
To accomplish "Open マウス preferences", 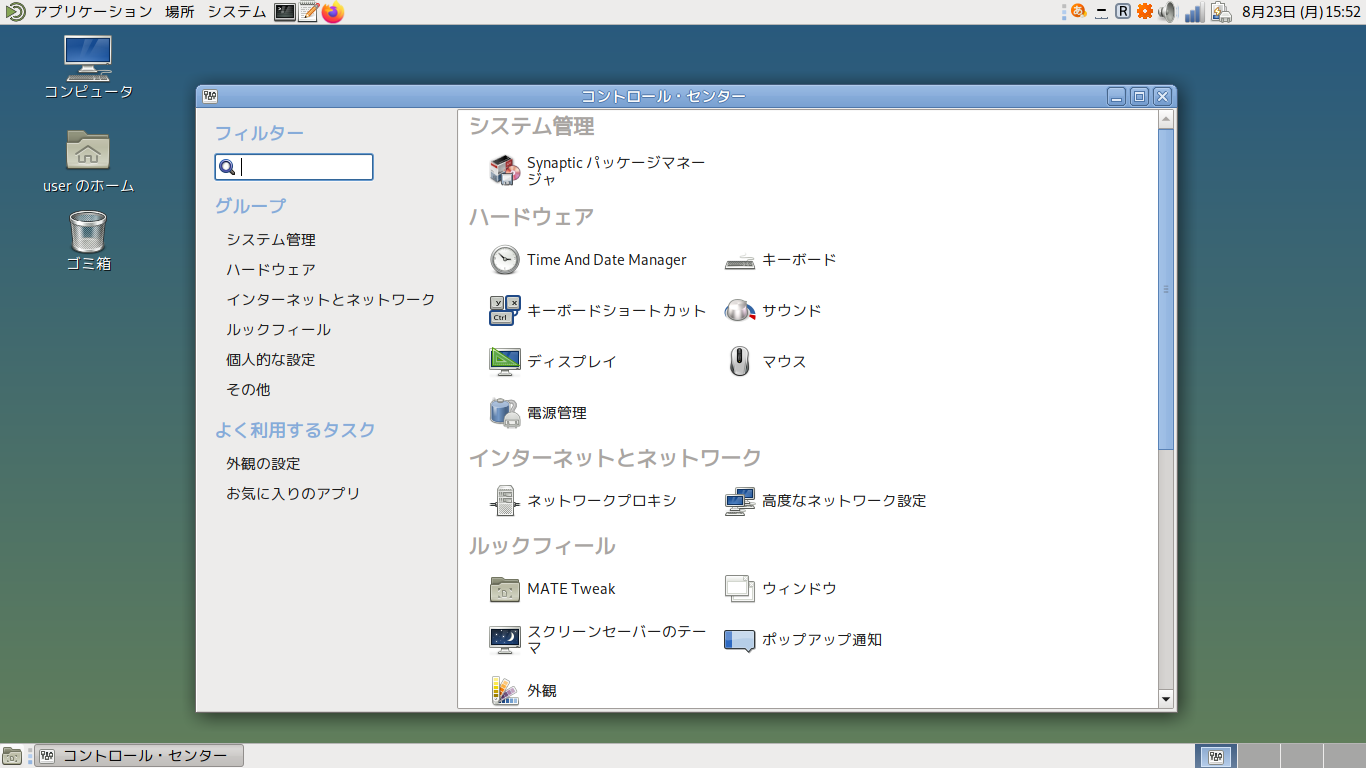I will click(x=765, y=362).
